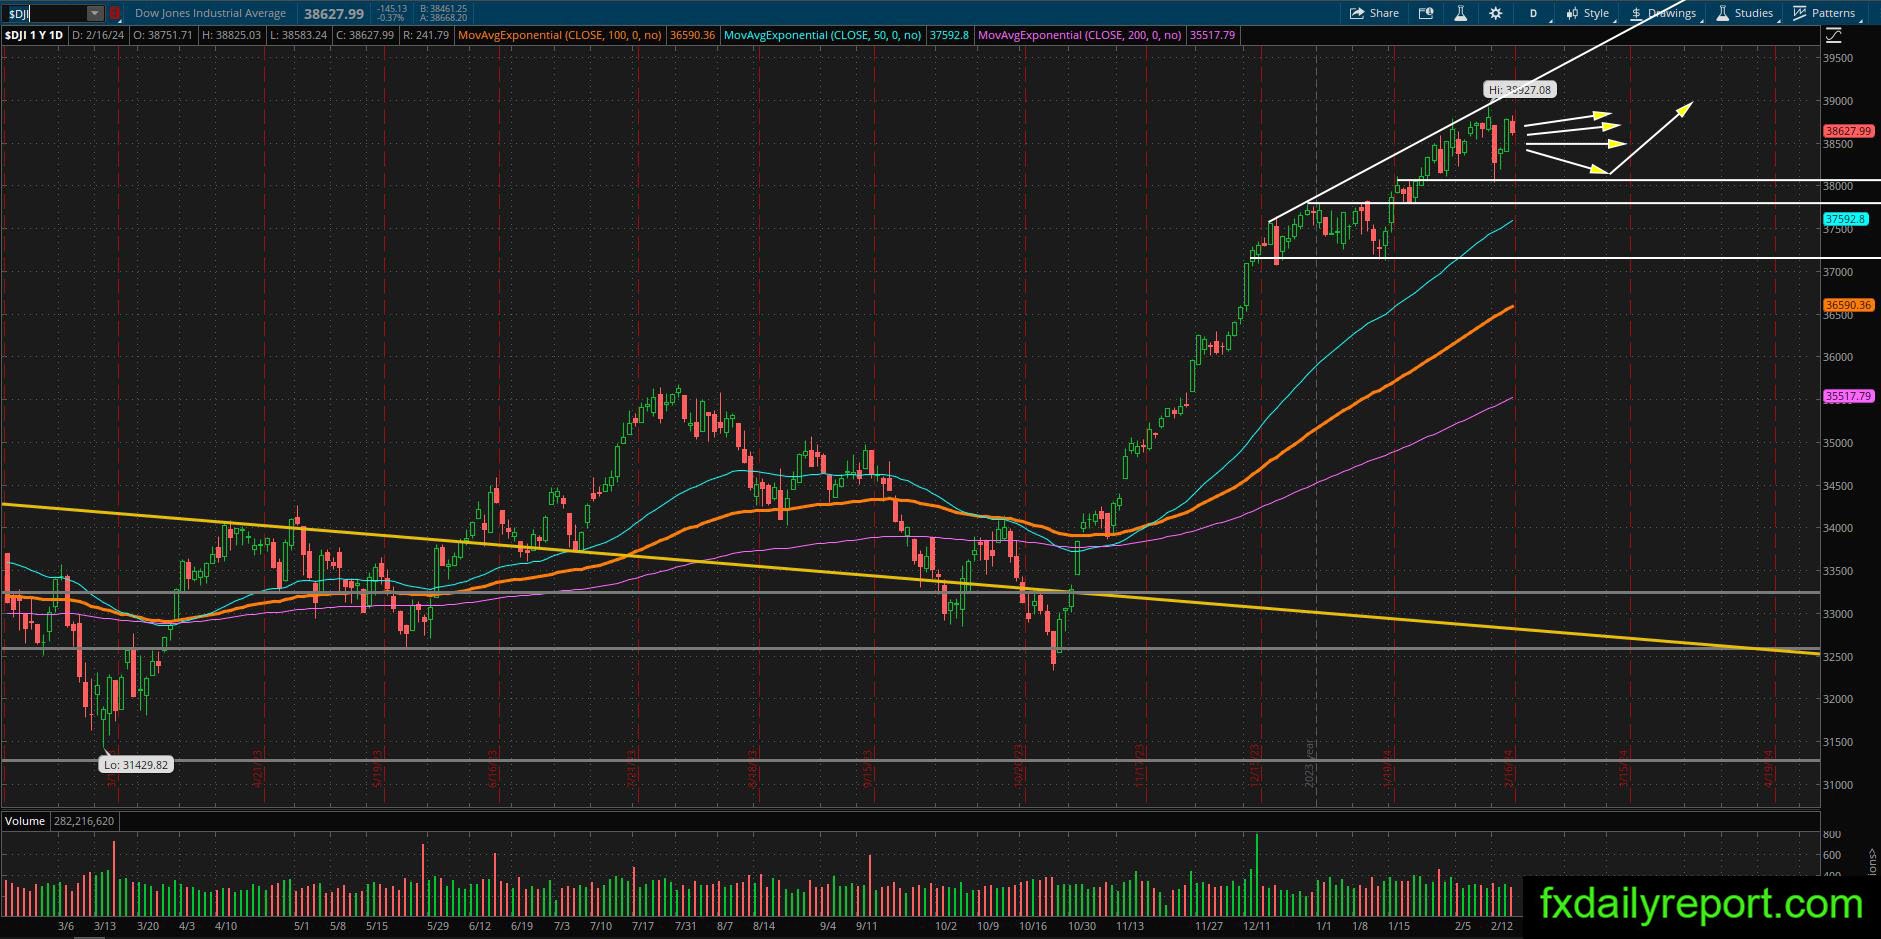Click the 37592.8 EMA value in header
The width and height of the screenshot is (1881, 939).
(x=949, y=35)
